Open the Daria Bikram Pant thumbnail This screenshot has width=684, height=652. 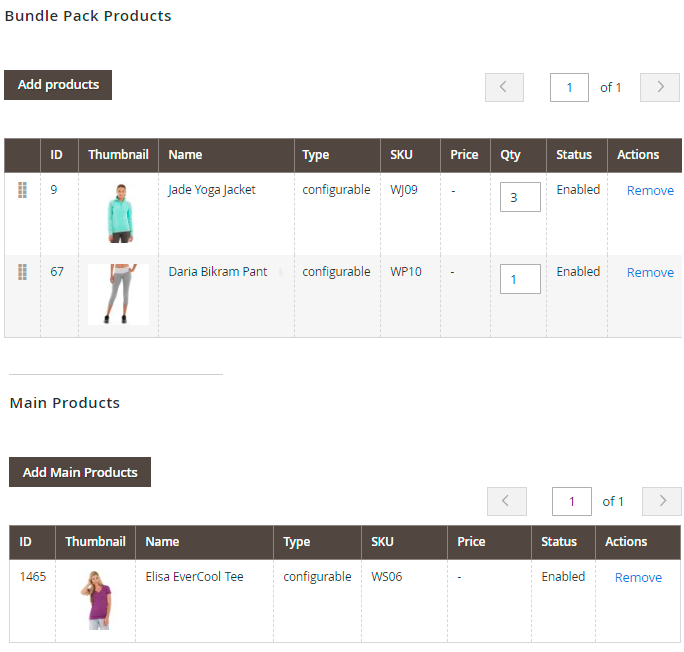point(118,294)
